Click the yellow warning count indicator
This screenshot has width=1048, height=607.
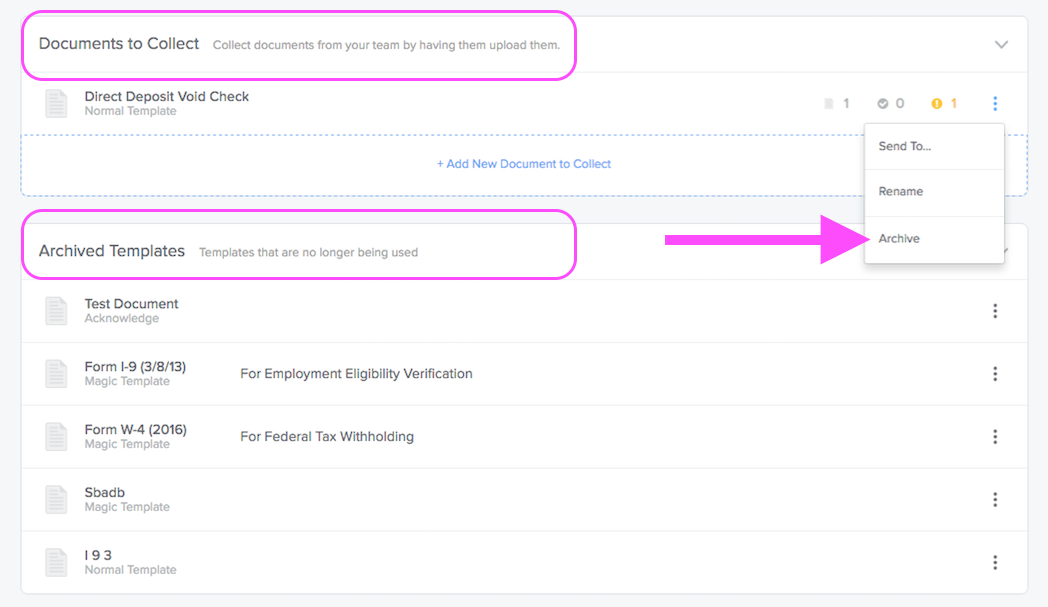pos(944,104)
